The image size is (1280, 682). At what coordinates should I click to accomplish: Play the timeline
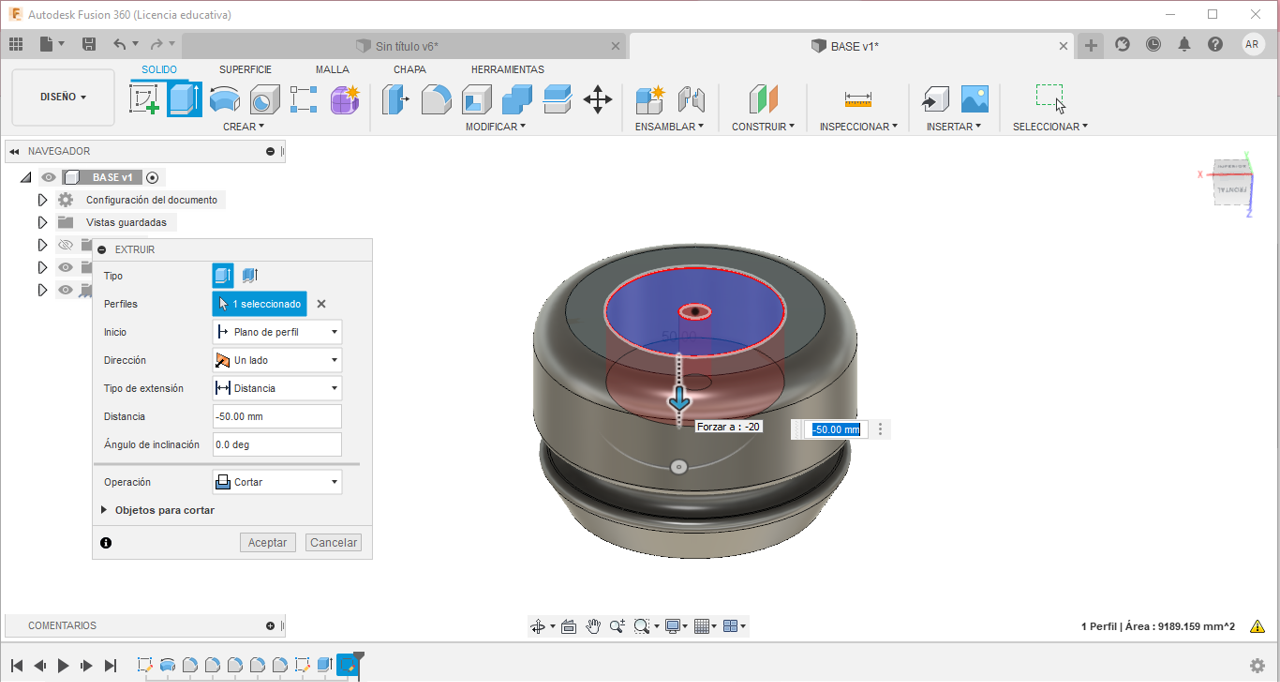[63, 665]
